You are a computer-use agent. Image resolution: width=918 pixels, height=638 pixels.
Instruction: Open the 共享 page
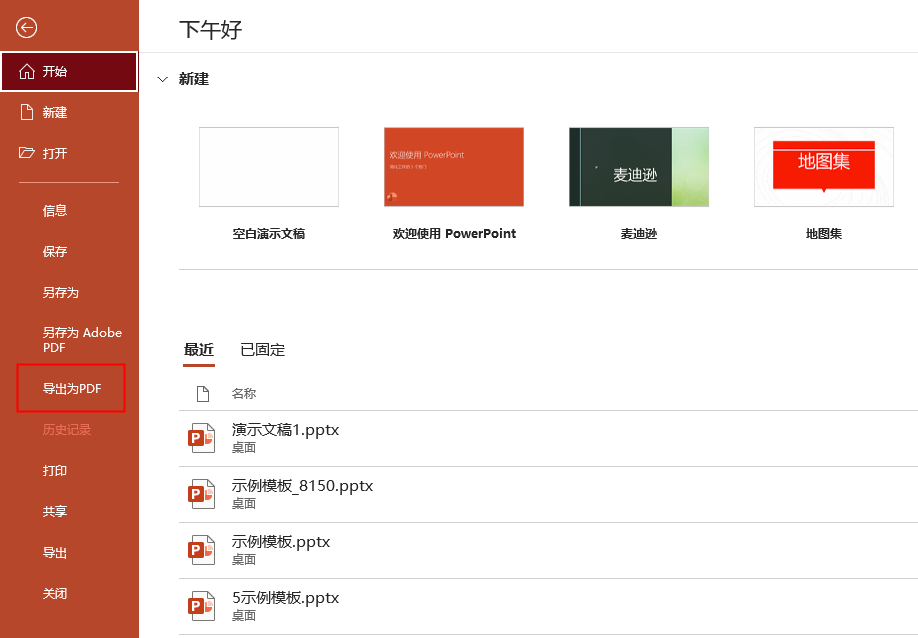tap(54, 512)
